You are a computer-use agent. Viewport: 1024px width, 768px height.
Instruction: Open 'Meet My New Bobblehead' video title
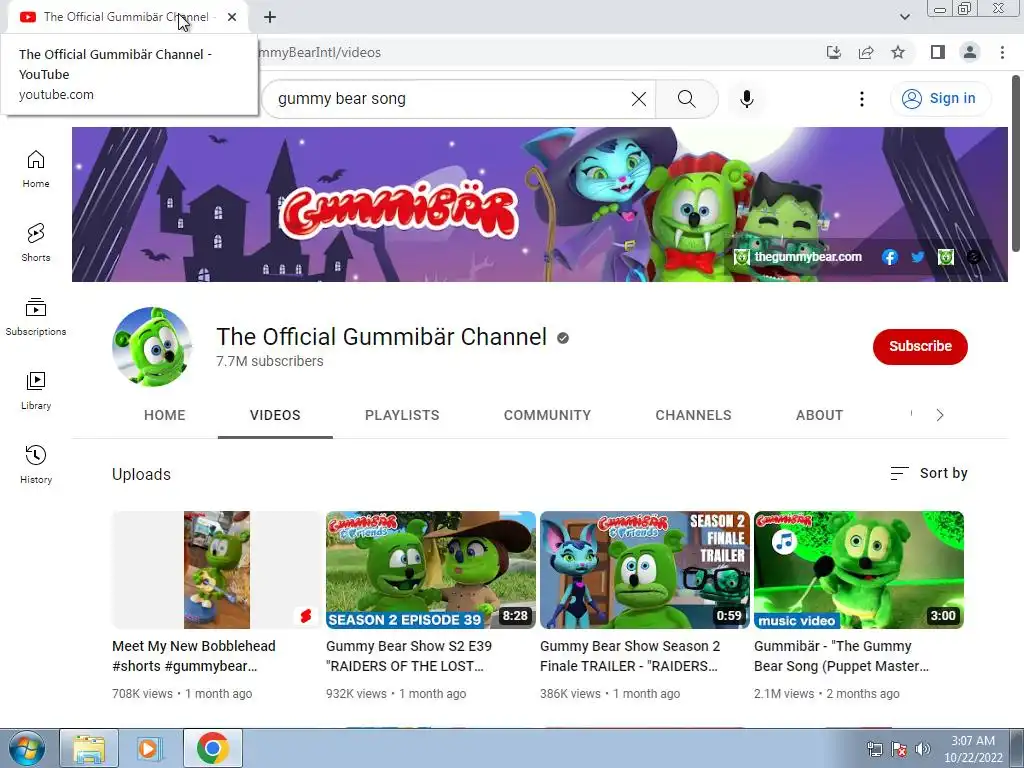point(194,656)
